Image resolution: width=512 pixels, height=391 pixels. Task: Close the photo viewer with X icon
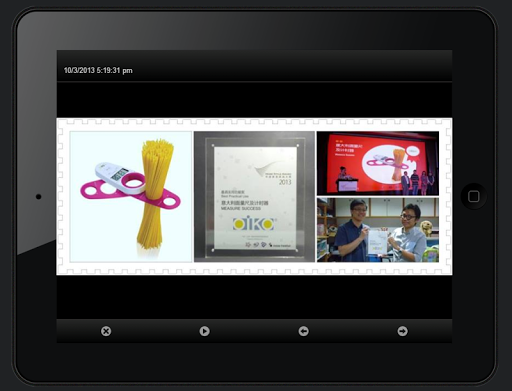click(x=106, y=331)
